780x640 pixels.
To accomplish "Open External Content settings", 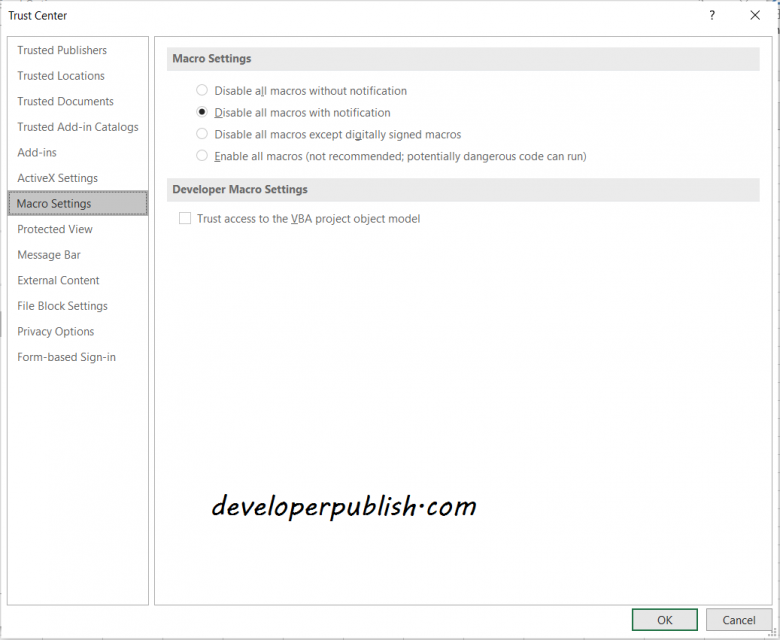I will point(58,280).
